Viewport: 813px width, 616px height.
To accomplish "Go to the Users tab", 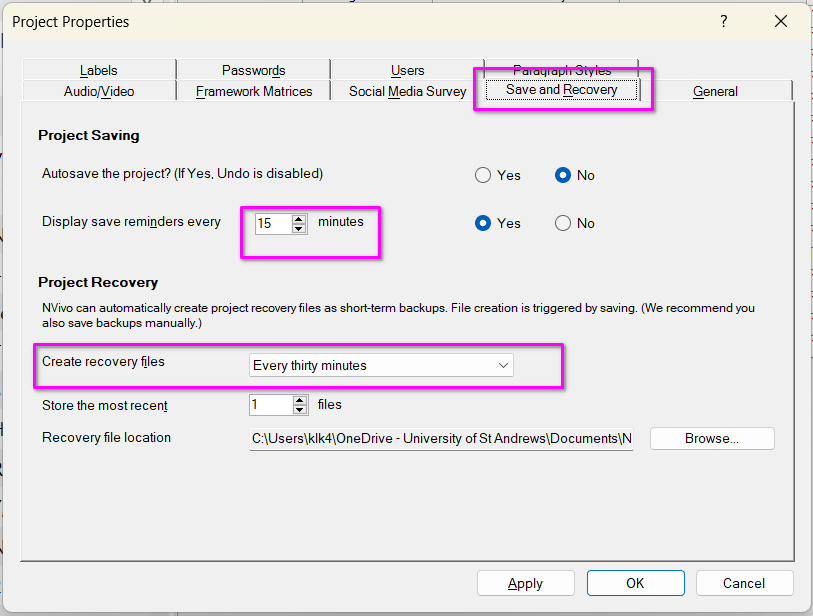I will tap(407, 70).
